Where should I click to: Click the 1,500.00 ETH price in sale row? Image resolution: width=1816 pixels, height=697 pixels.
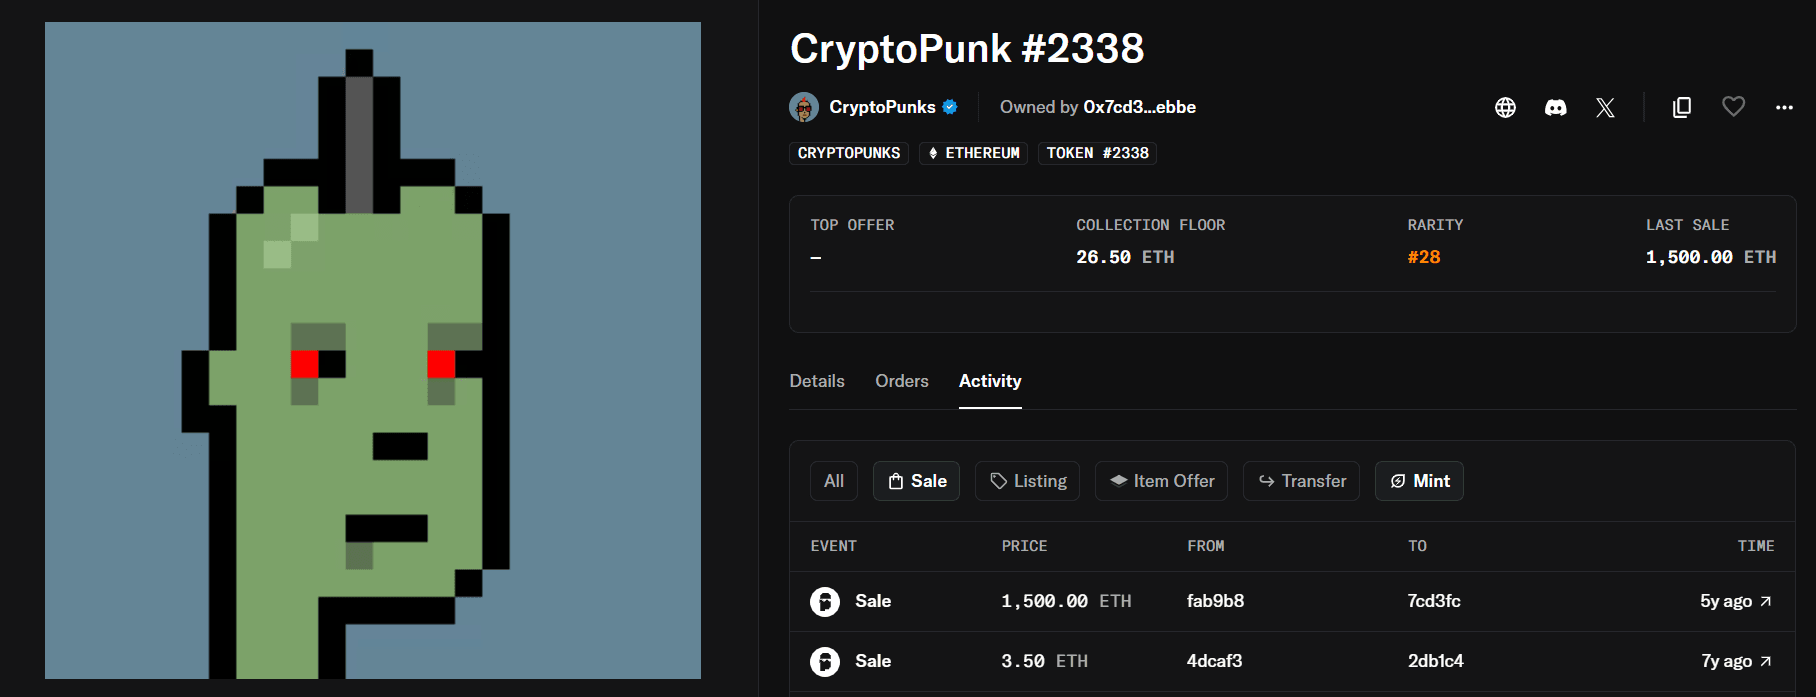click(x=1066, y=601)
